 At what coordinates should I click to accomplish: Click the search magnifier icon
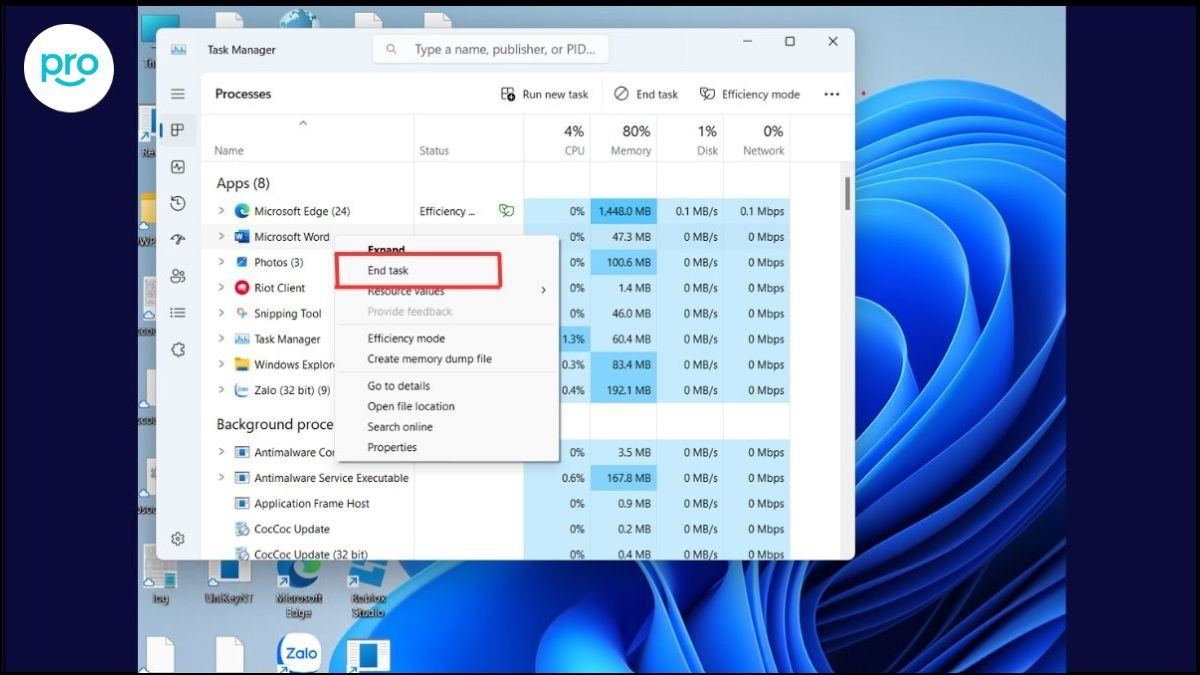(391, 49)
